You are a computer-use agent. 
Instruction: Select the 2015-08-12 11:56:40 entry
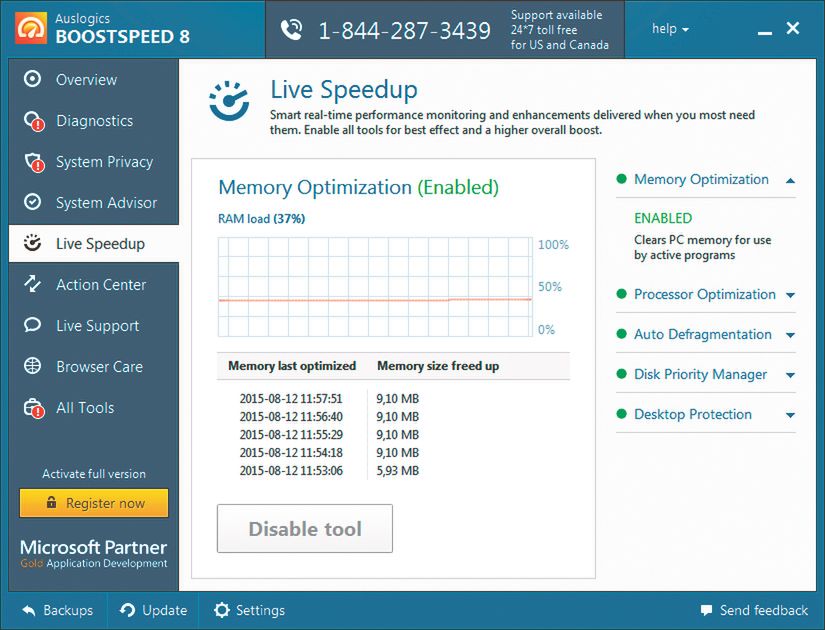[291, 416]
